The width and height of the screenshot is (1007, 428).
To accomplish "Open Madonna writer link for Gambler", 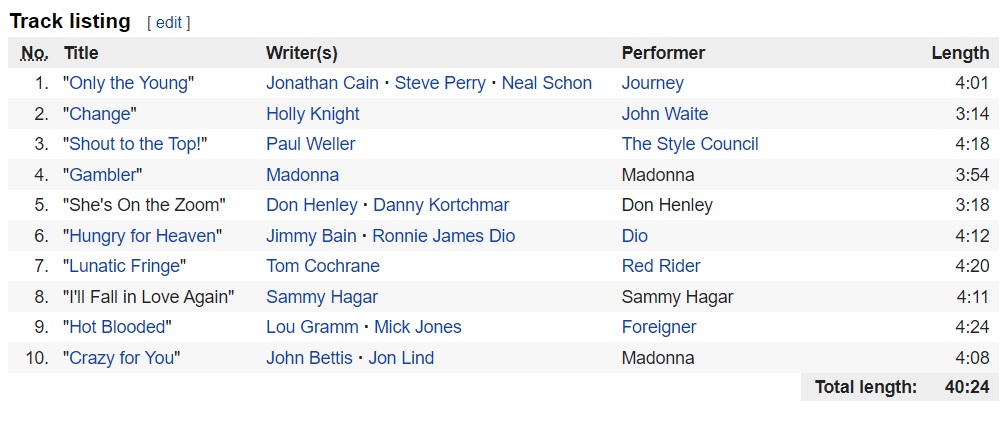I will [x=302, y=175].
